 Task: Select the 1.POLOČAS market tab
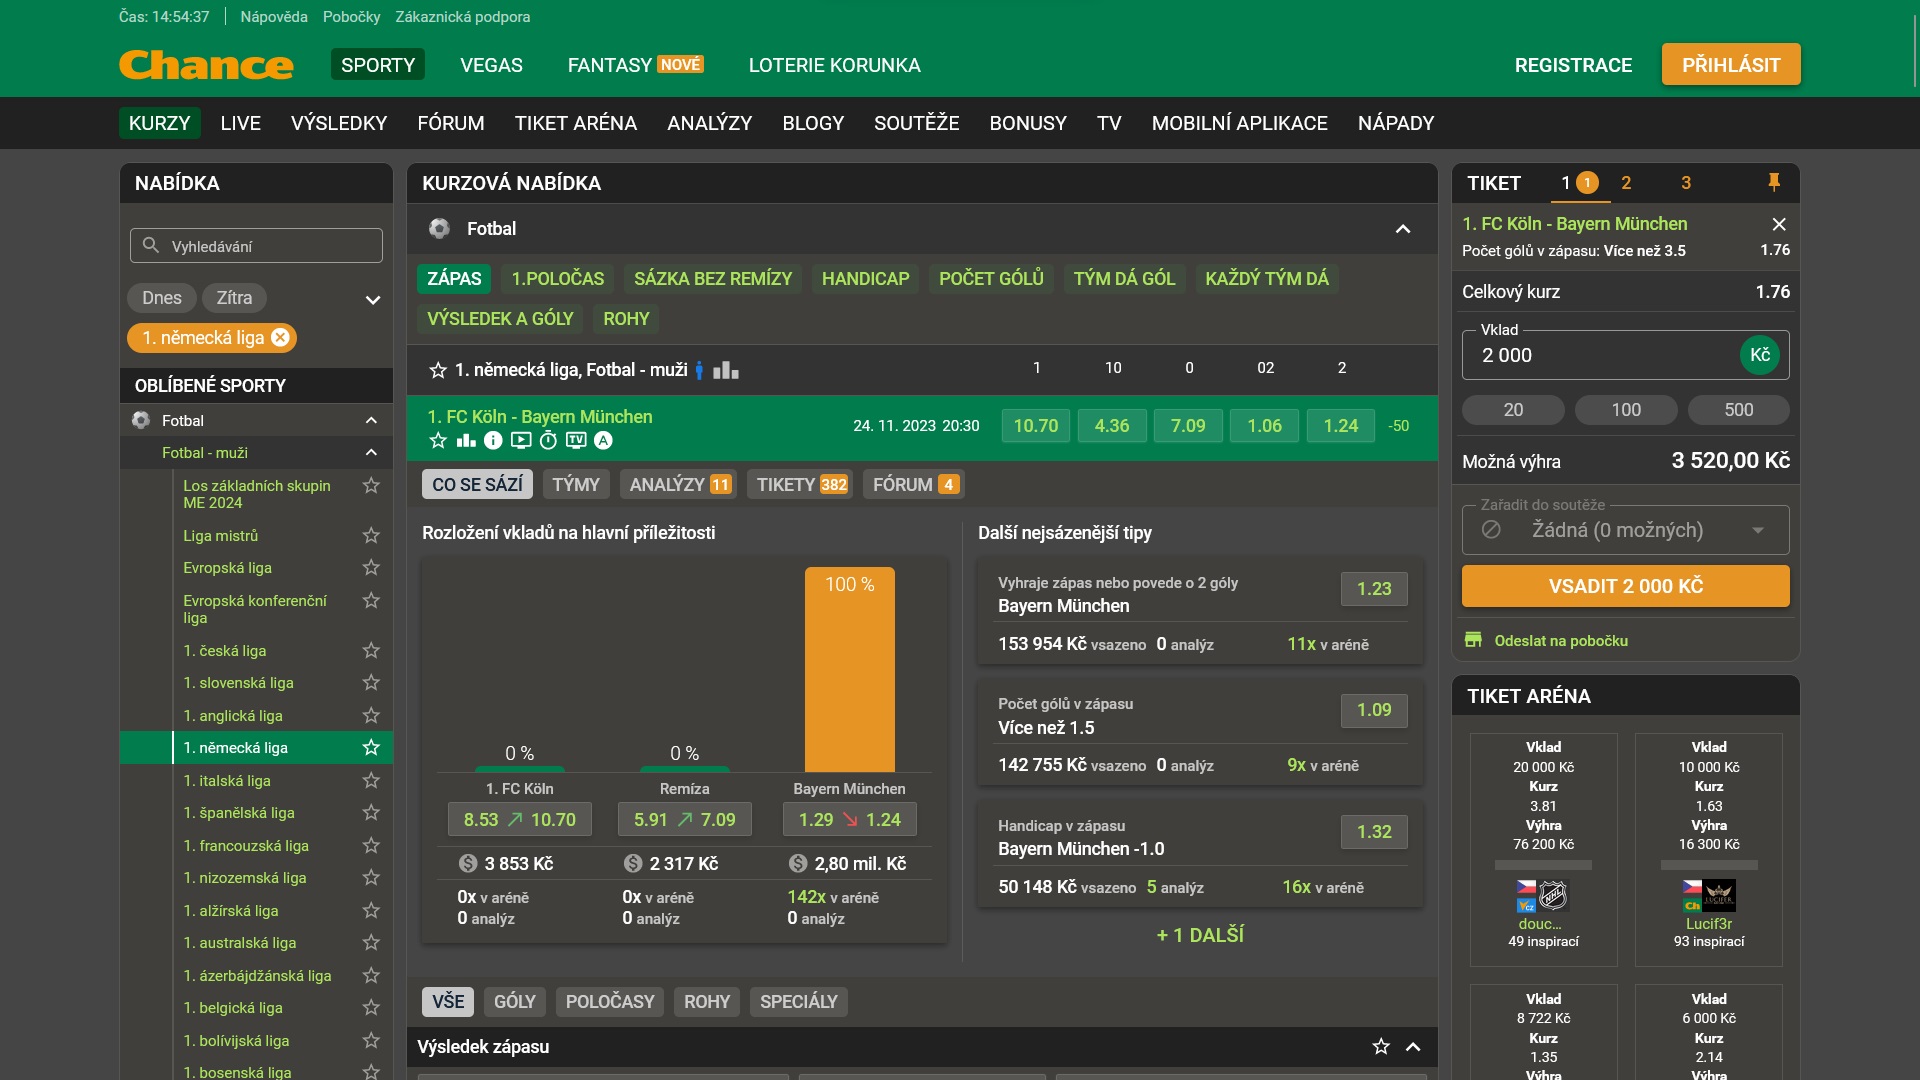point(558,279)
